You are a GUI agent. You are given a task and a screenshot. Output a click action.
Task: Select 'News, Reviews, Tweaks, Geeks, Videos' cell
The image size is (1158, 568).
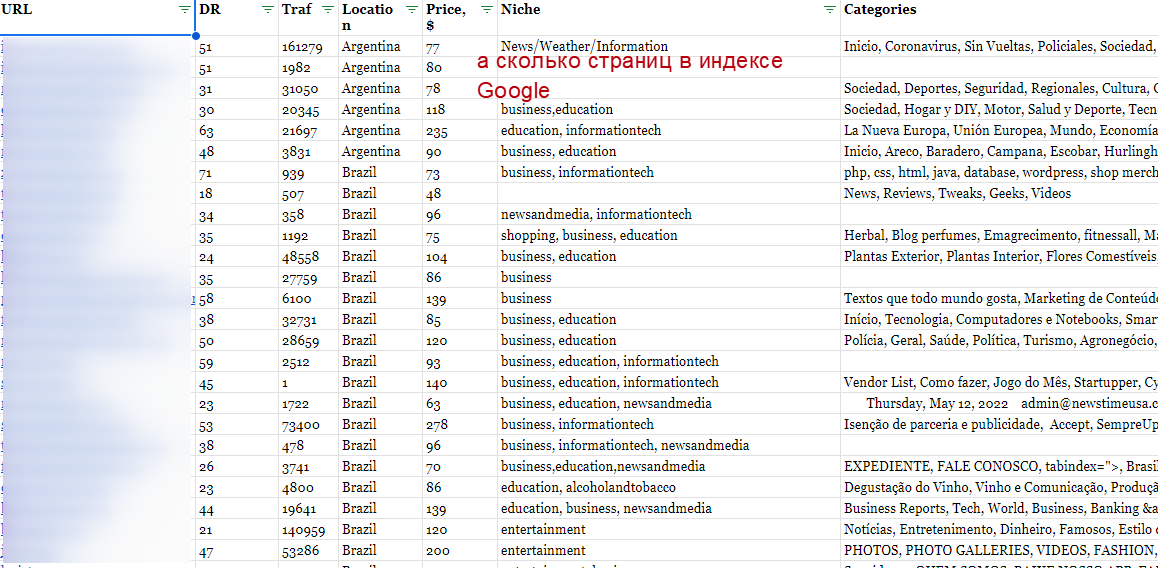999,194
